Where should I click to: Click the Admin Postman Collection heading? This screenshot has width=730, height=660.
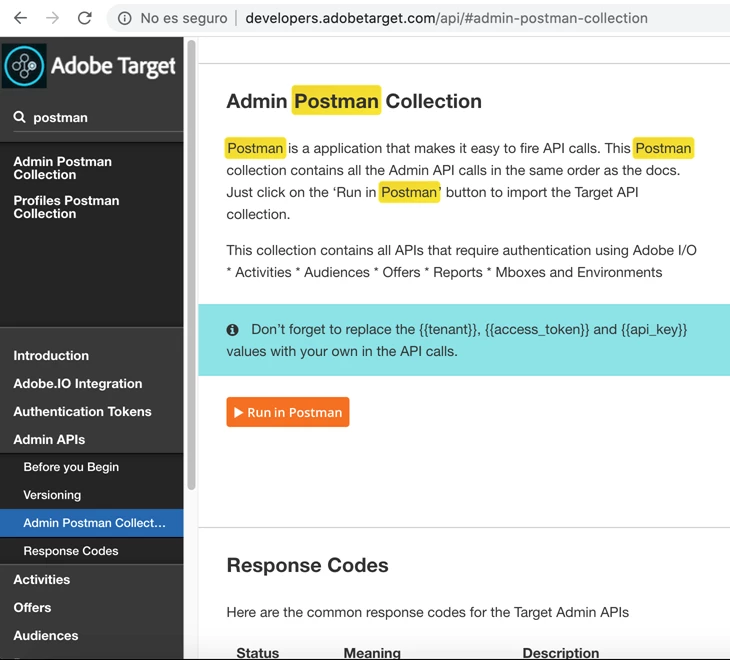(354, 101)
